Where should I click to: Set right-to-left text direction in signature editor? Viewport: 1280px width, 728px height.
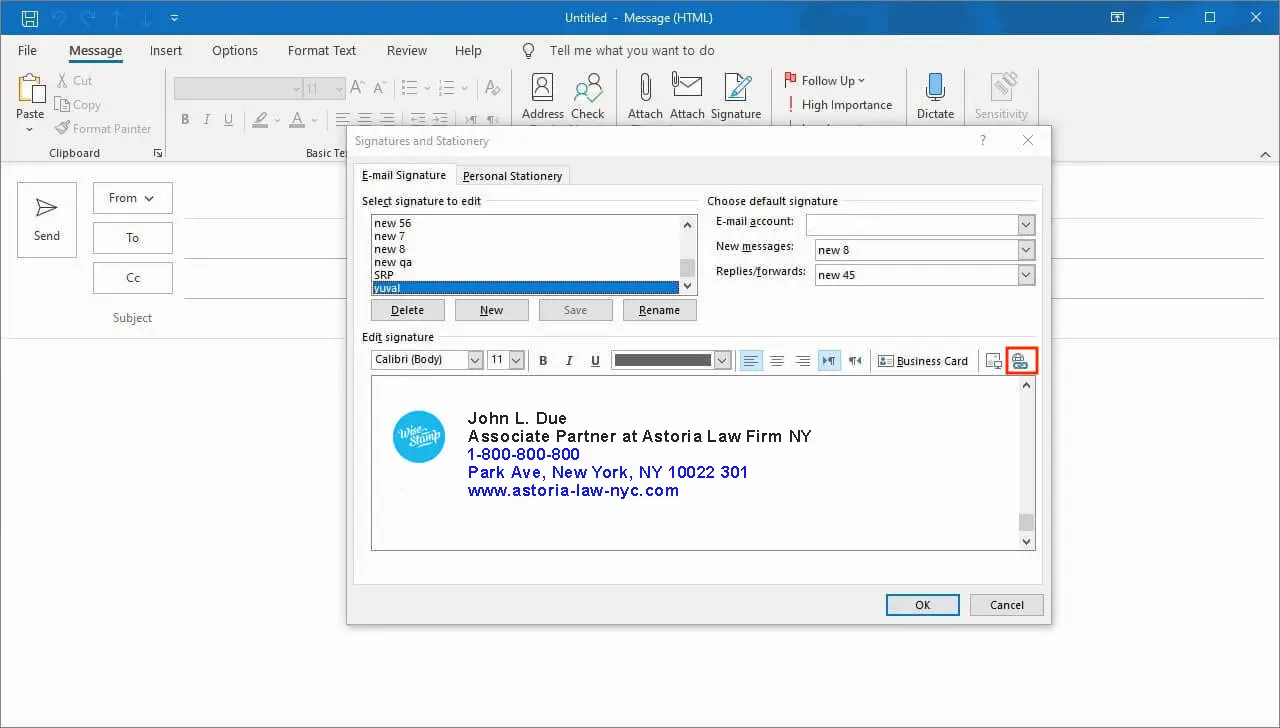click(855, 361)
